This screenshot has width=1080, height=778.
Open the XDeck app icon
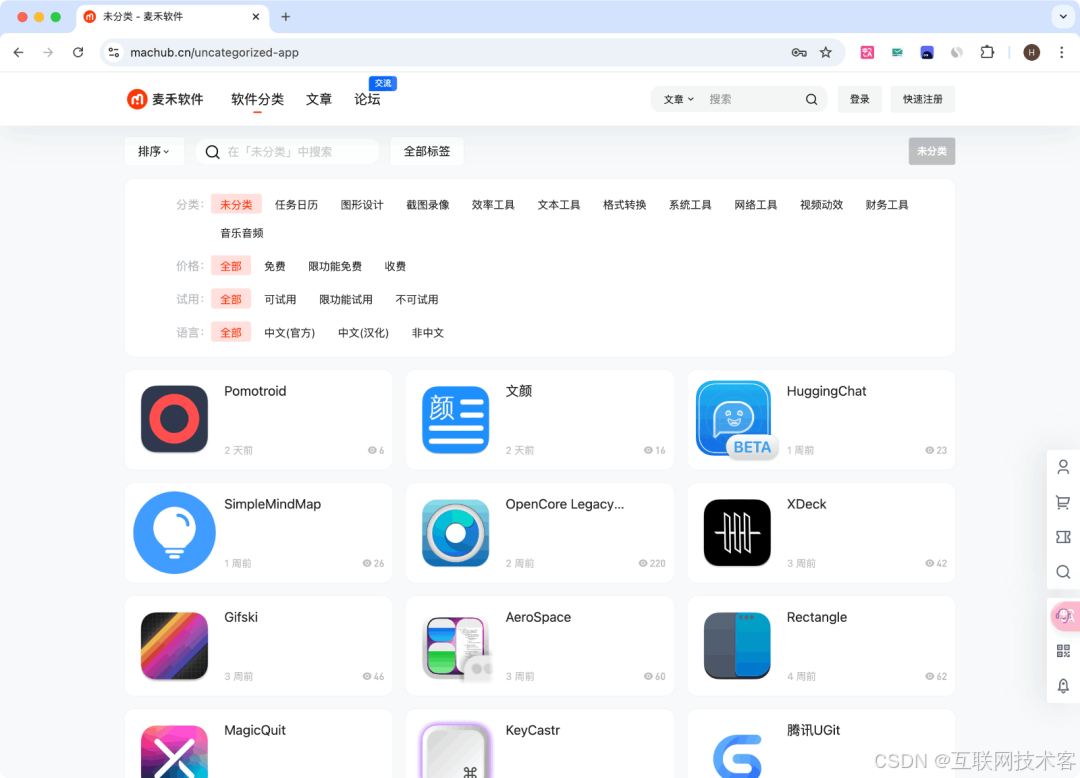tap(737, 532)
